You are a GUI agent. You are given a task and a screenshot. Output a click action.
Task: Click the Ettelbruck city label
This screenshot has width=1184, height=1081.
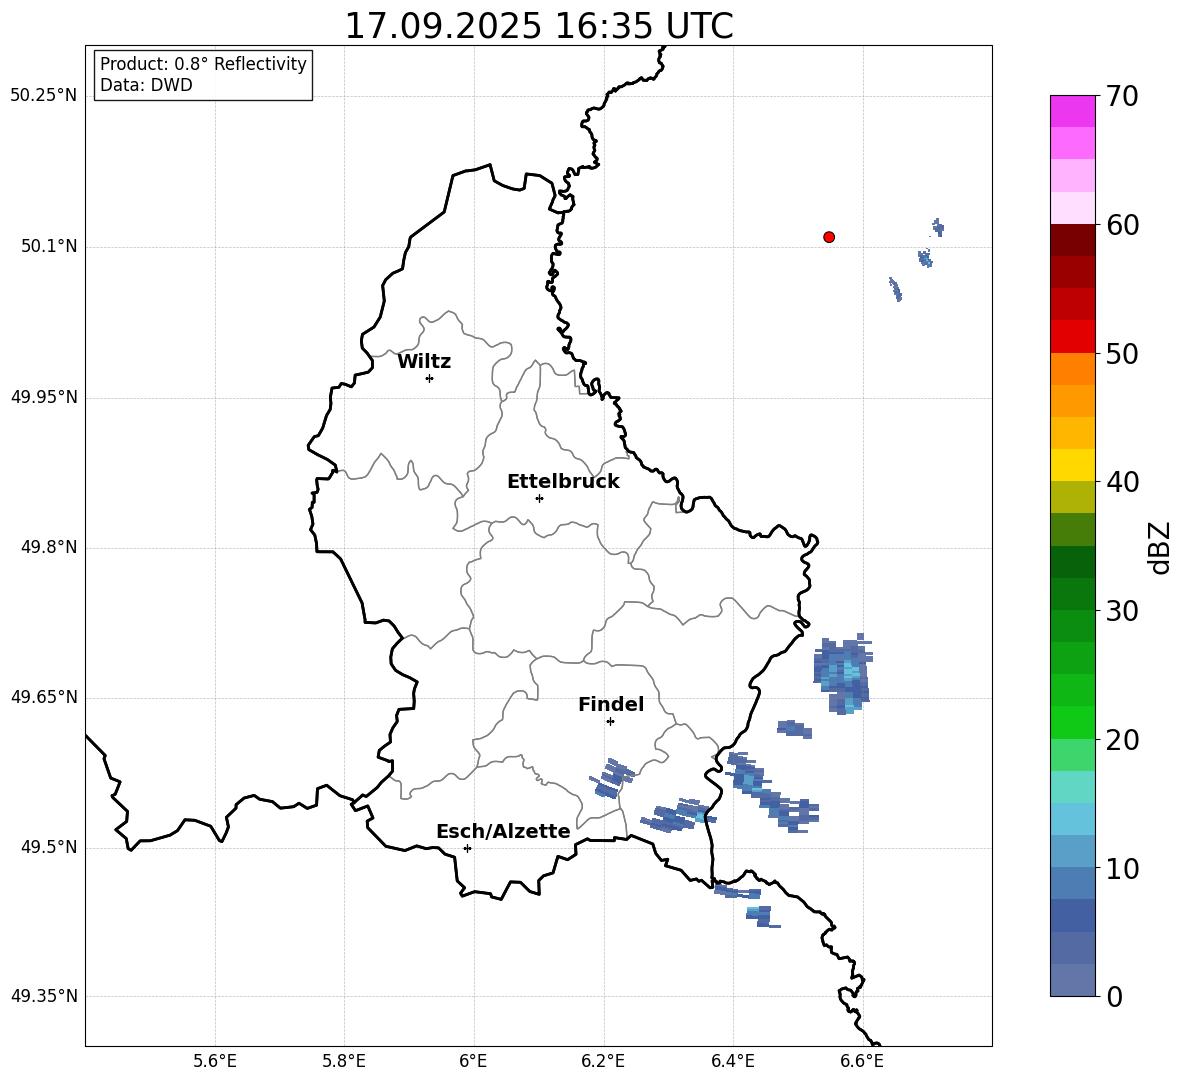563,482
